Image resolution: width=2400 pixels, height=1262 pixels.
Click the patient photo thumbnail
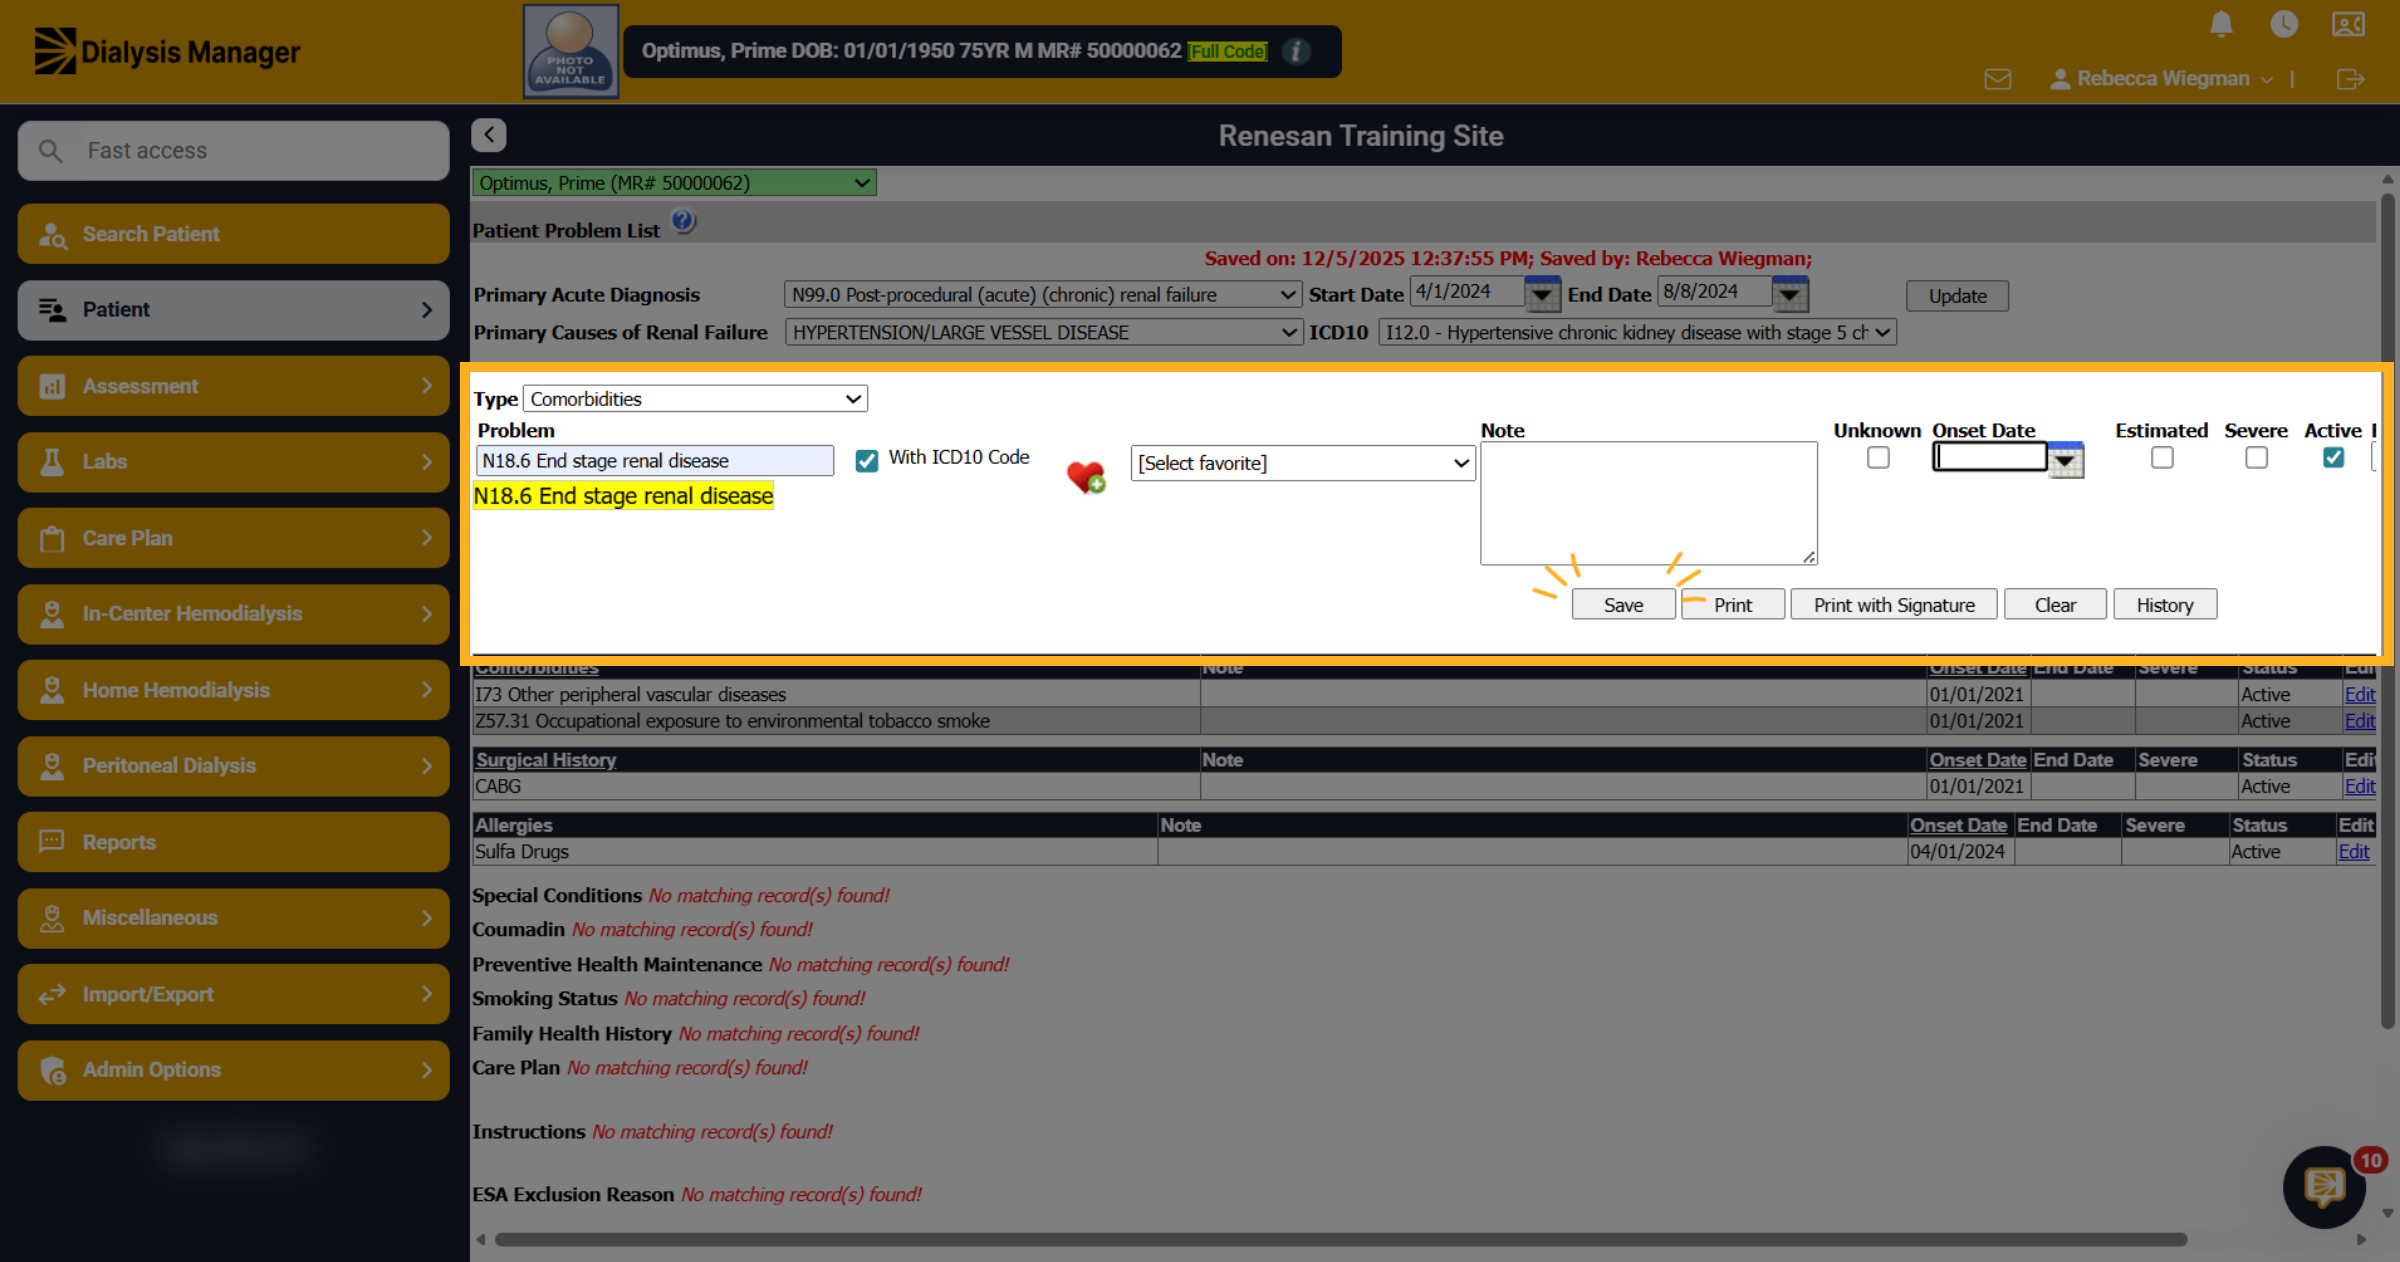tap(571, 51)
